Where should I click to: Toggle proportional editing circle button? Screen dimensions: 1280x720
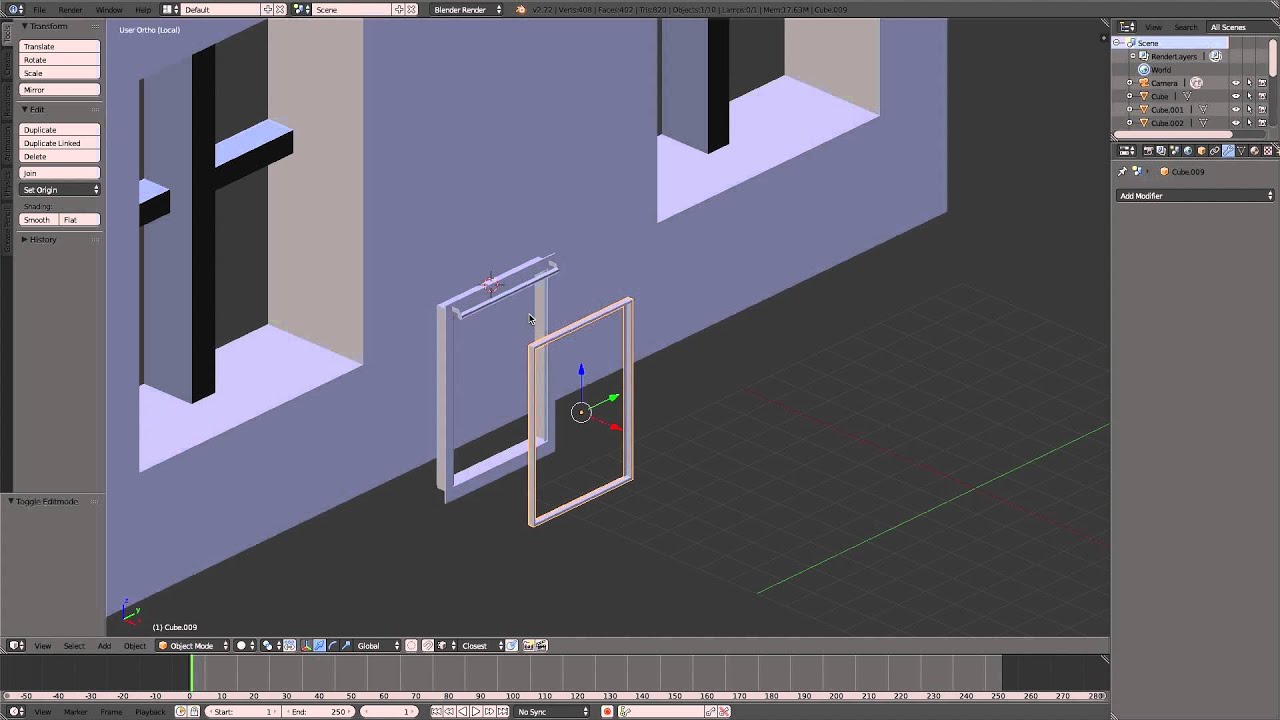411,646
